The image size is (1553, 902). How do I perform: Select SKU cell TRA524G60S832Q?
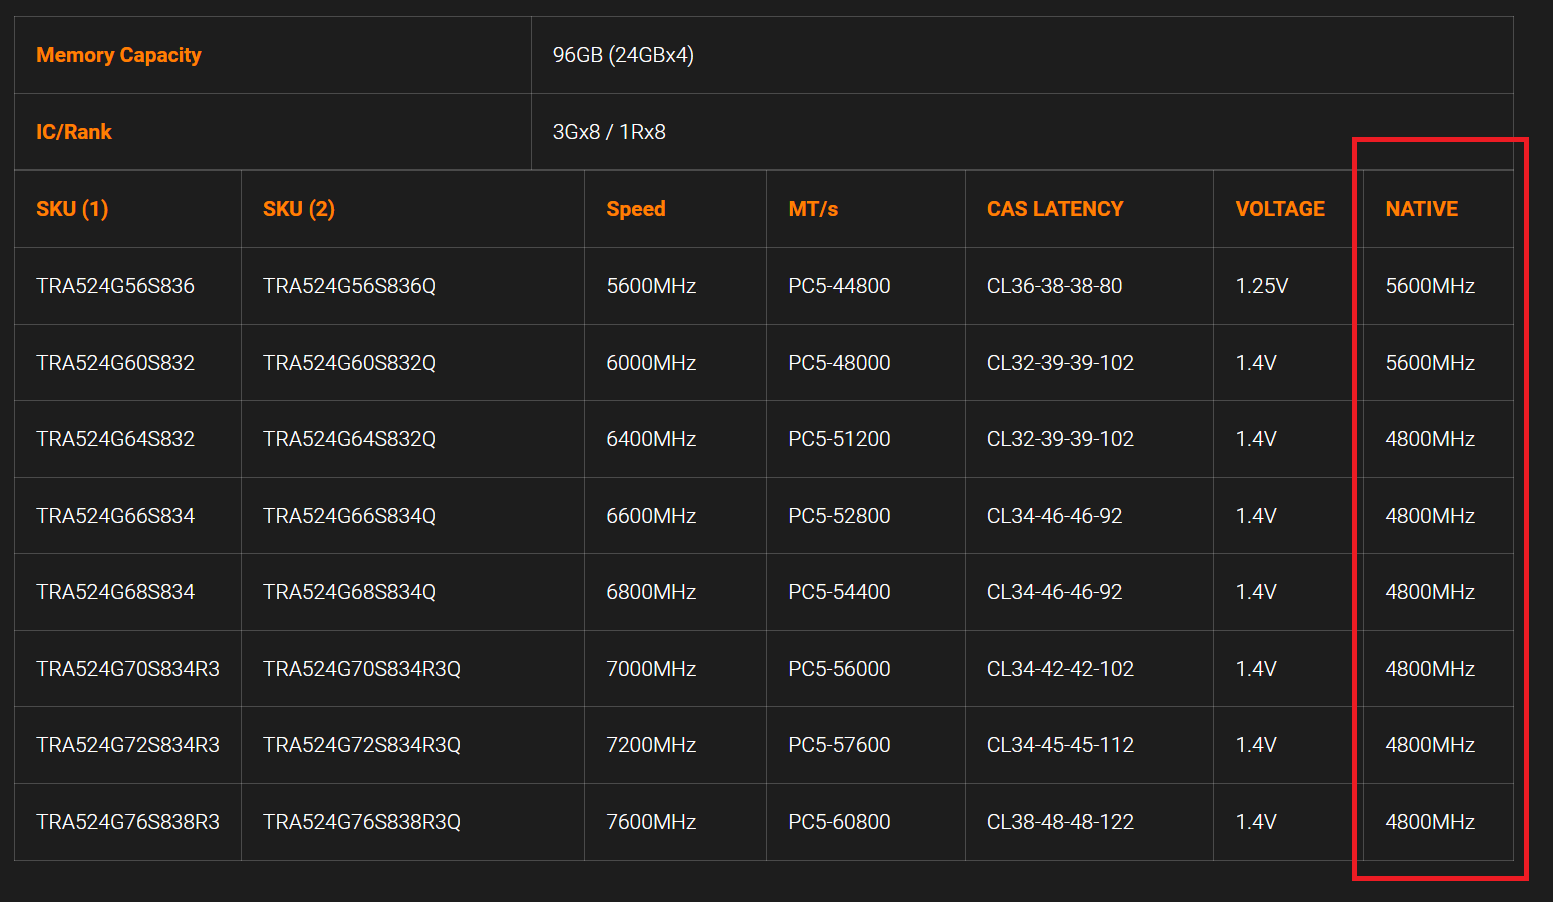tap(349, 363)
